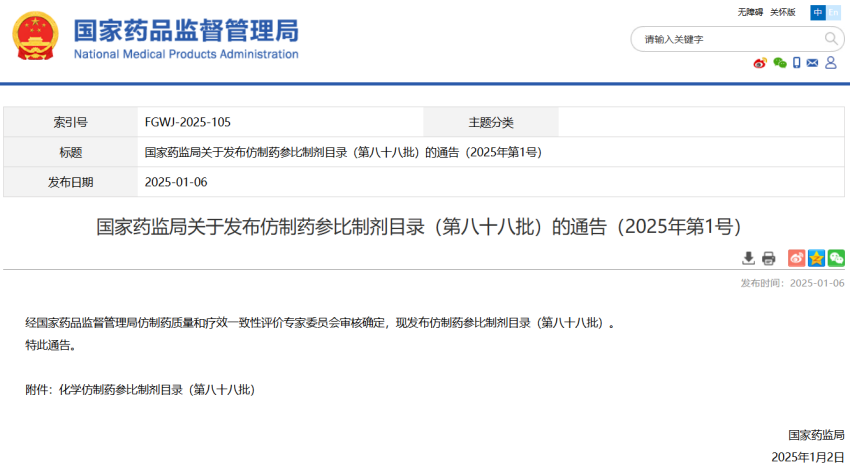Click the title text in the table row

pyautogui.click(x=343, y=152)
